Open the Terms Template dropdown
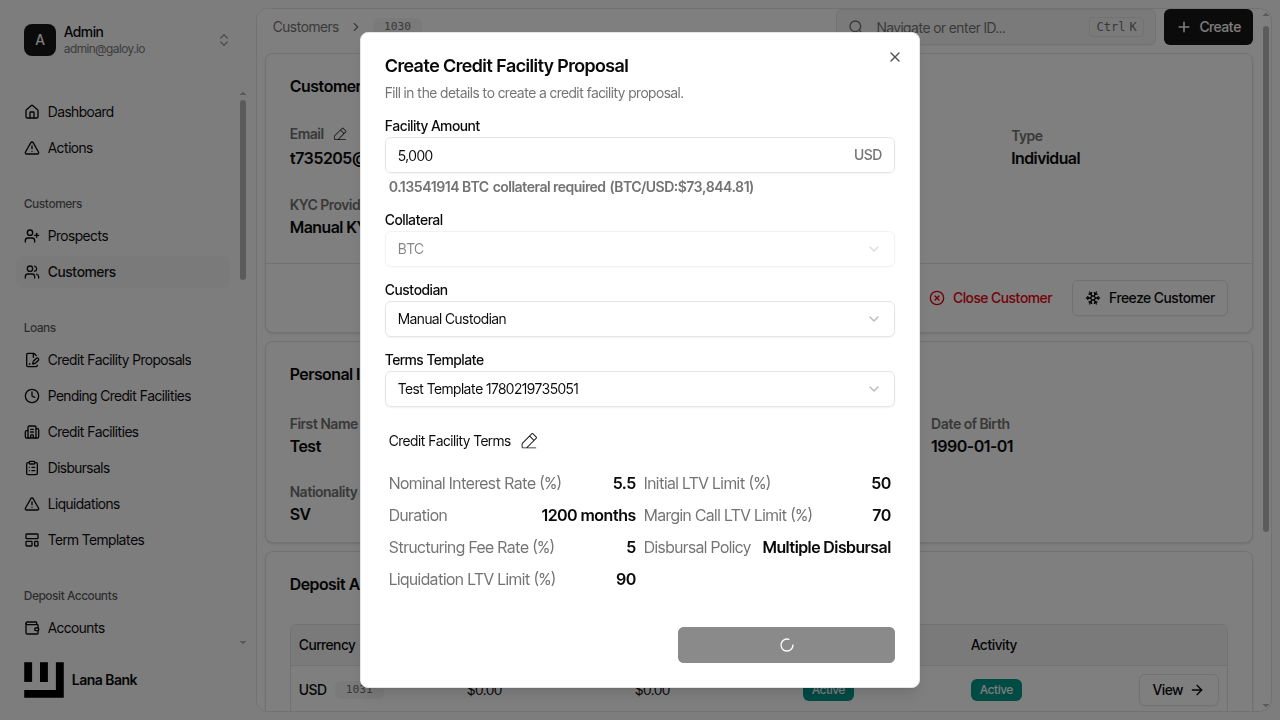 coord(639,389)
